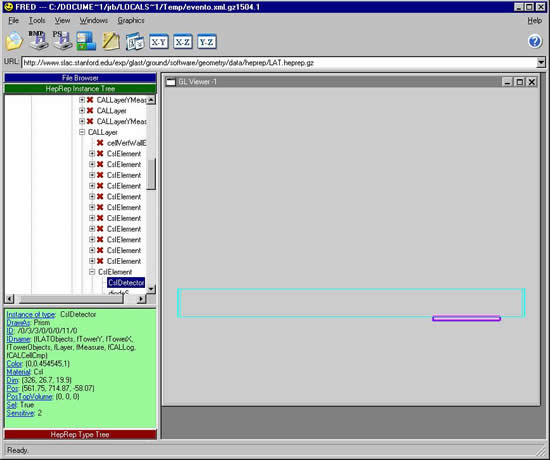The height and width of the screenshot is (460, 550).
Task: Click the PS export toolbar icon
Action: [62, 41]
